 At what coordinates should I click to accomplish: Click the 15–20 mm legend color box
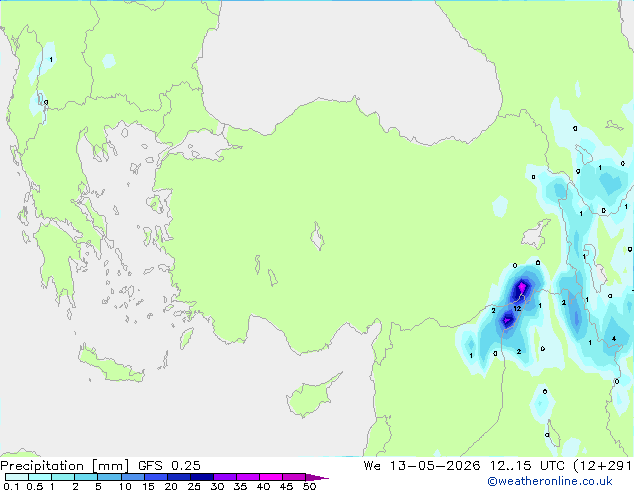pyautogui.click(x=156, y=477)
